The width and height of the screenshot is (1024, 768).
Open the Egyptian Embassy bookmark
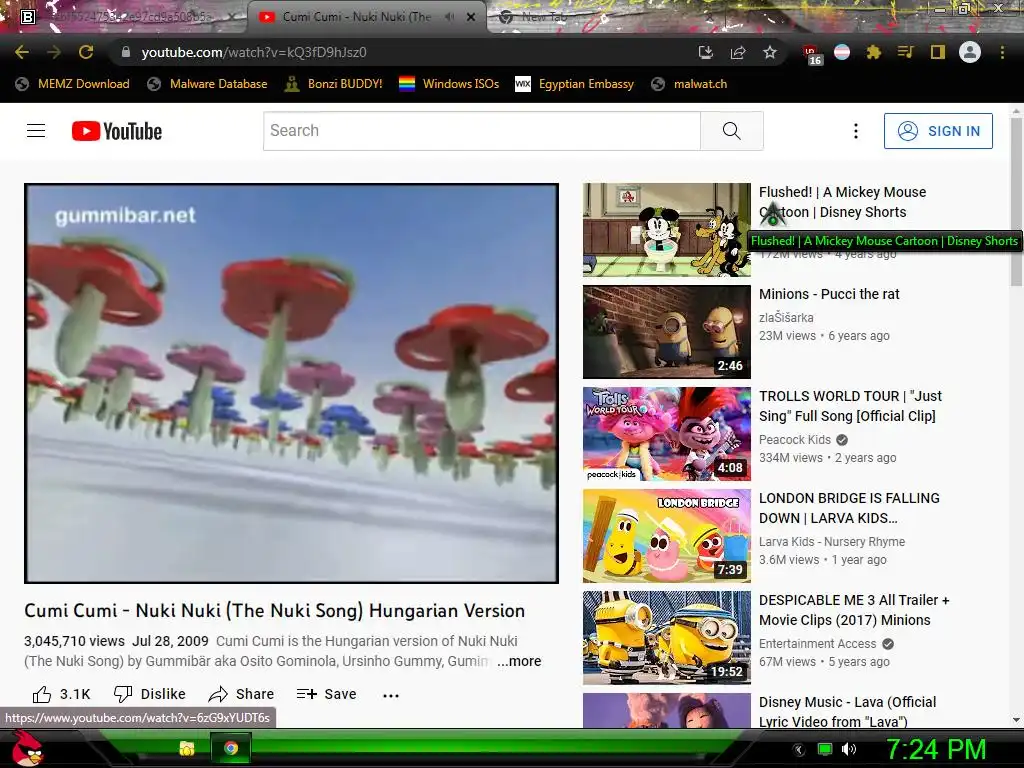[x=575, y=84]
